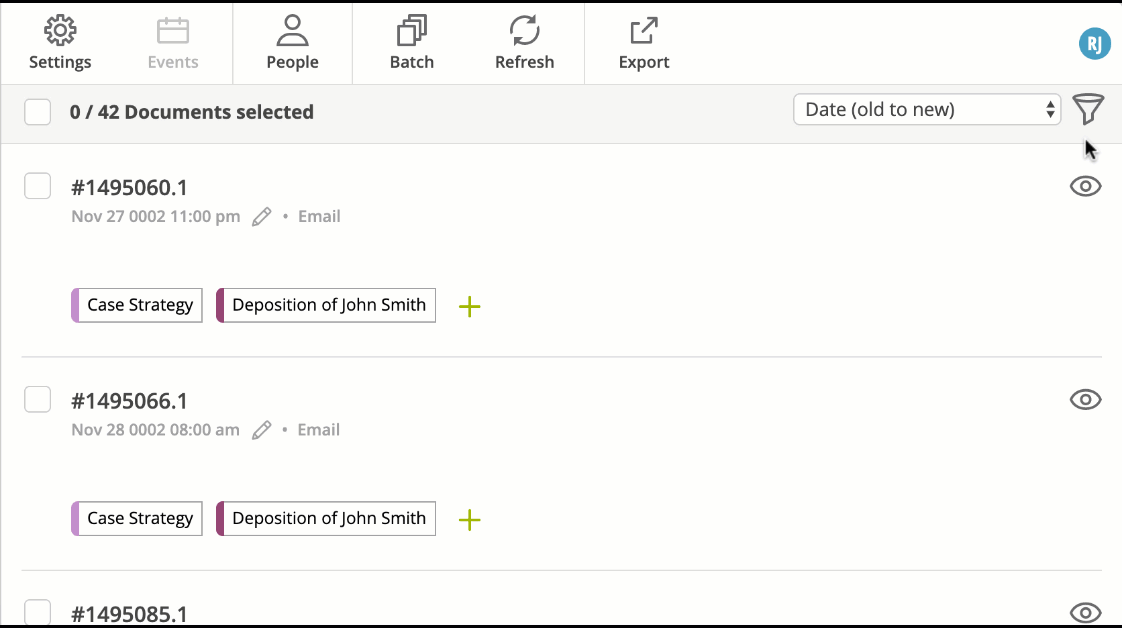Select document #1495060.1 checkbox
This screenshot has width=1122, height=628.
point(37,186)
